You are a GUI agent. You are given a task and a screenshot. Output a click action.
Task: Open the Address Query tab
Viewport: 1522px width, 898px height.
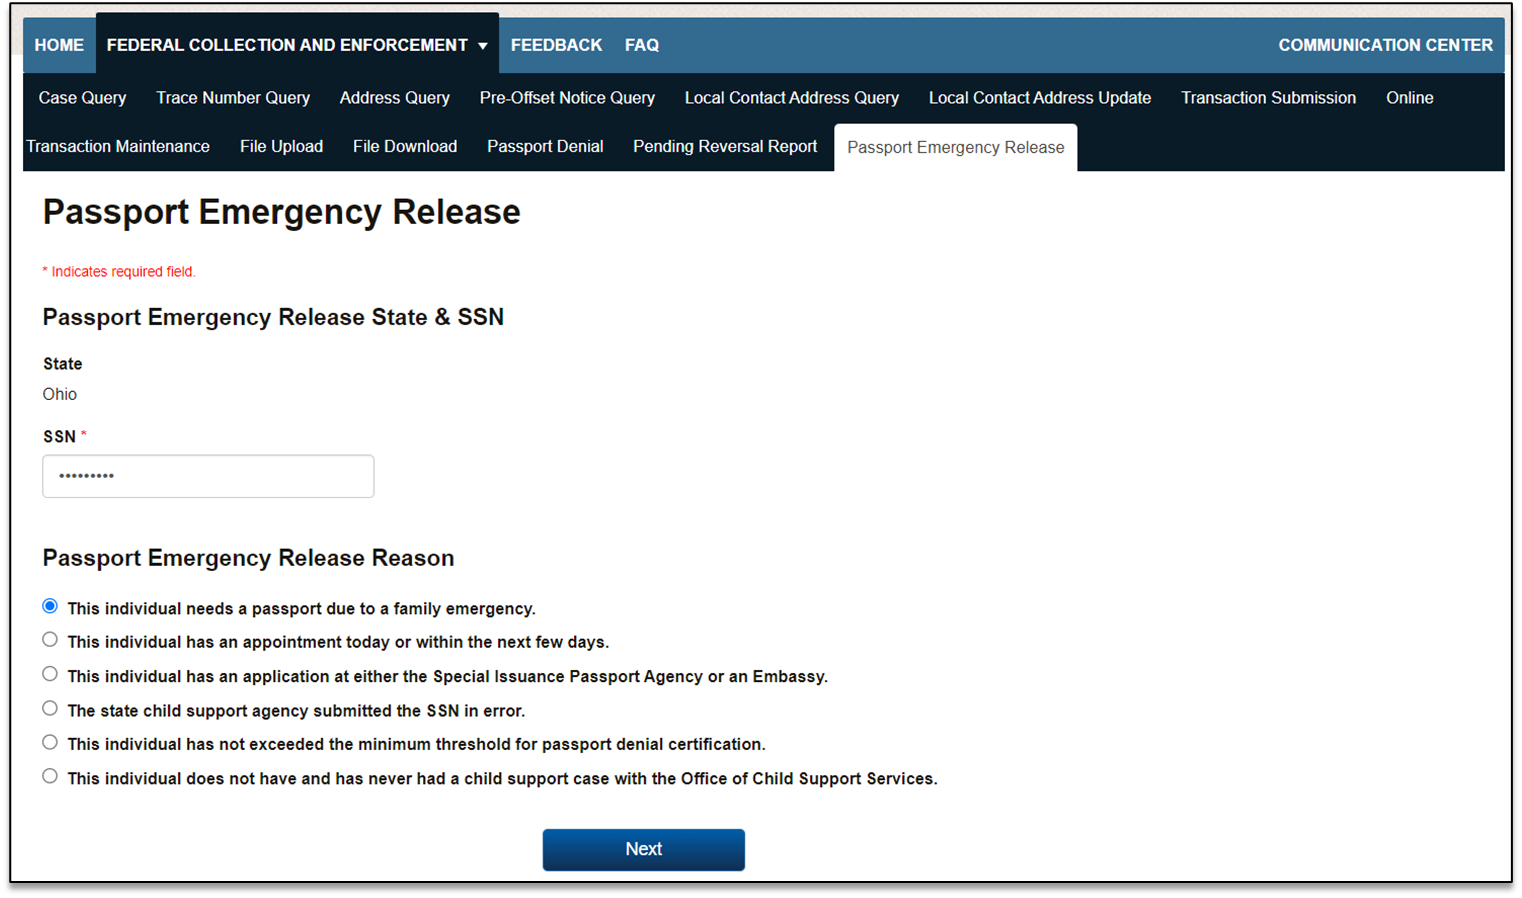coord(394,98)
